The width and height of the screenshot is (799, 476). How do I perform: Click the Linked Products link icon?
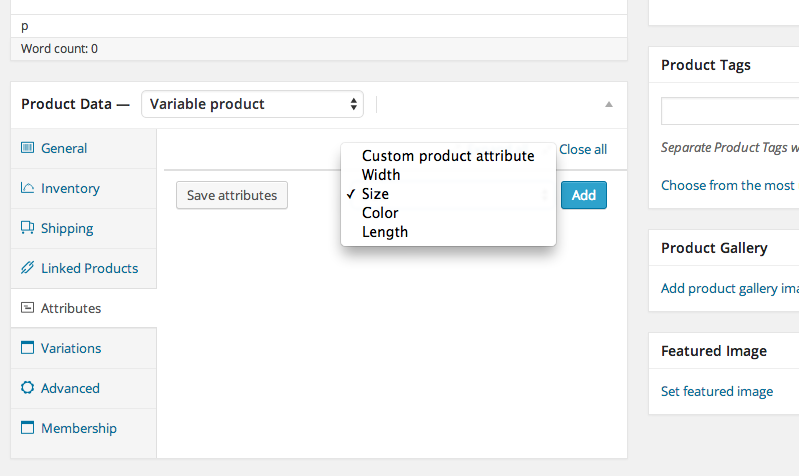(27, 268)
